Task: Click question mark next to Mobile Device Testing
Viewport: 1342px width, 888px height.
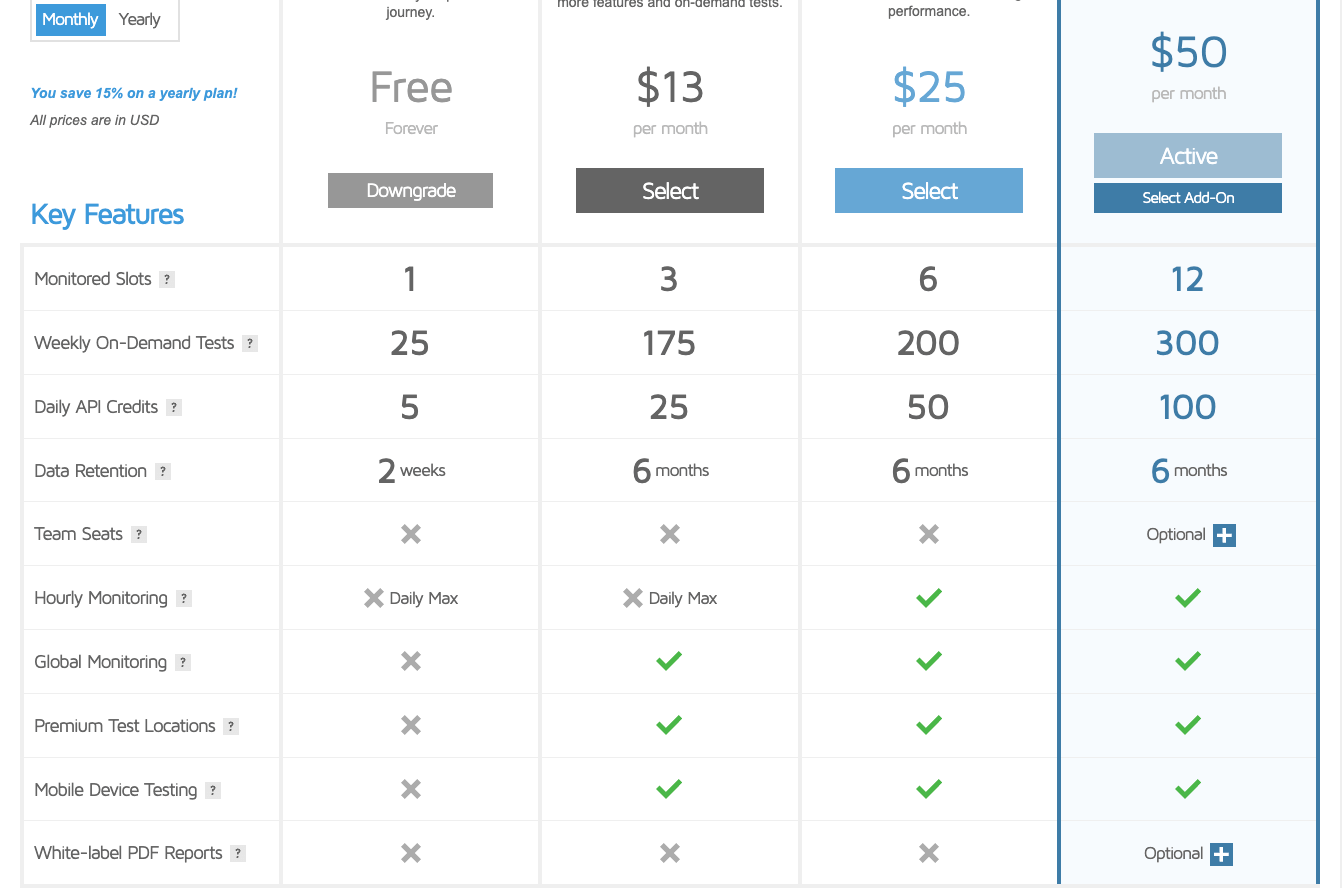Action: (x=213, y=790)
